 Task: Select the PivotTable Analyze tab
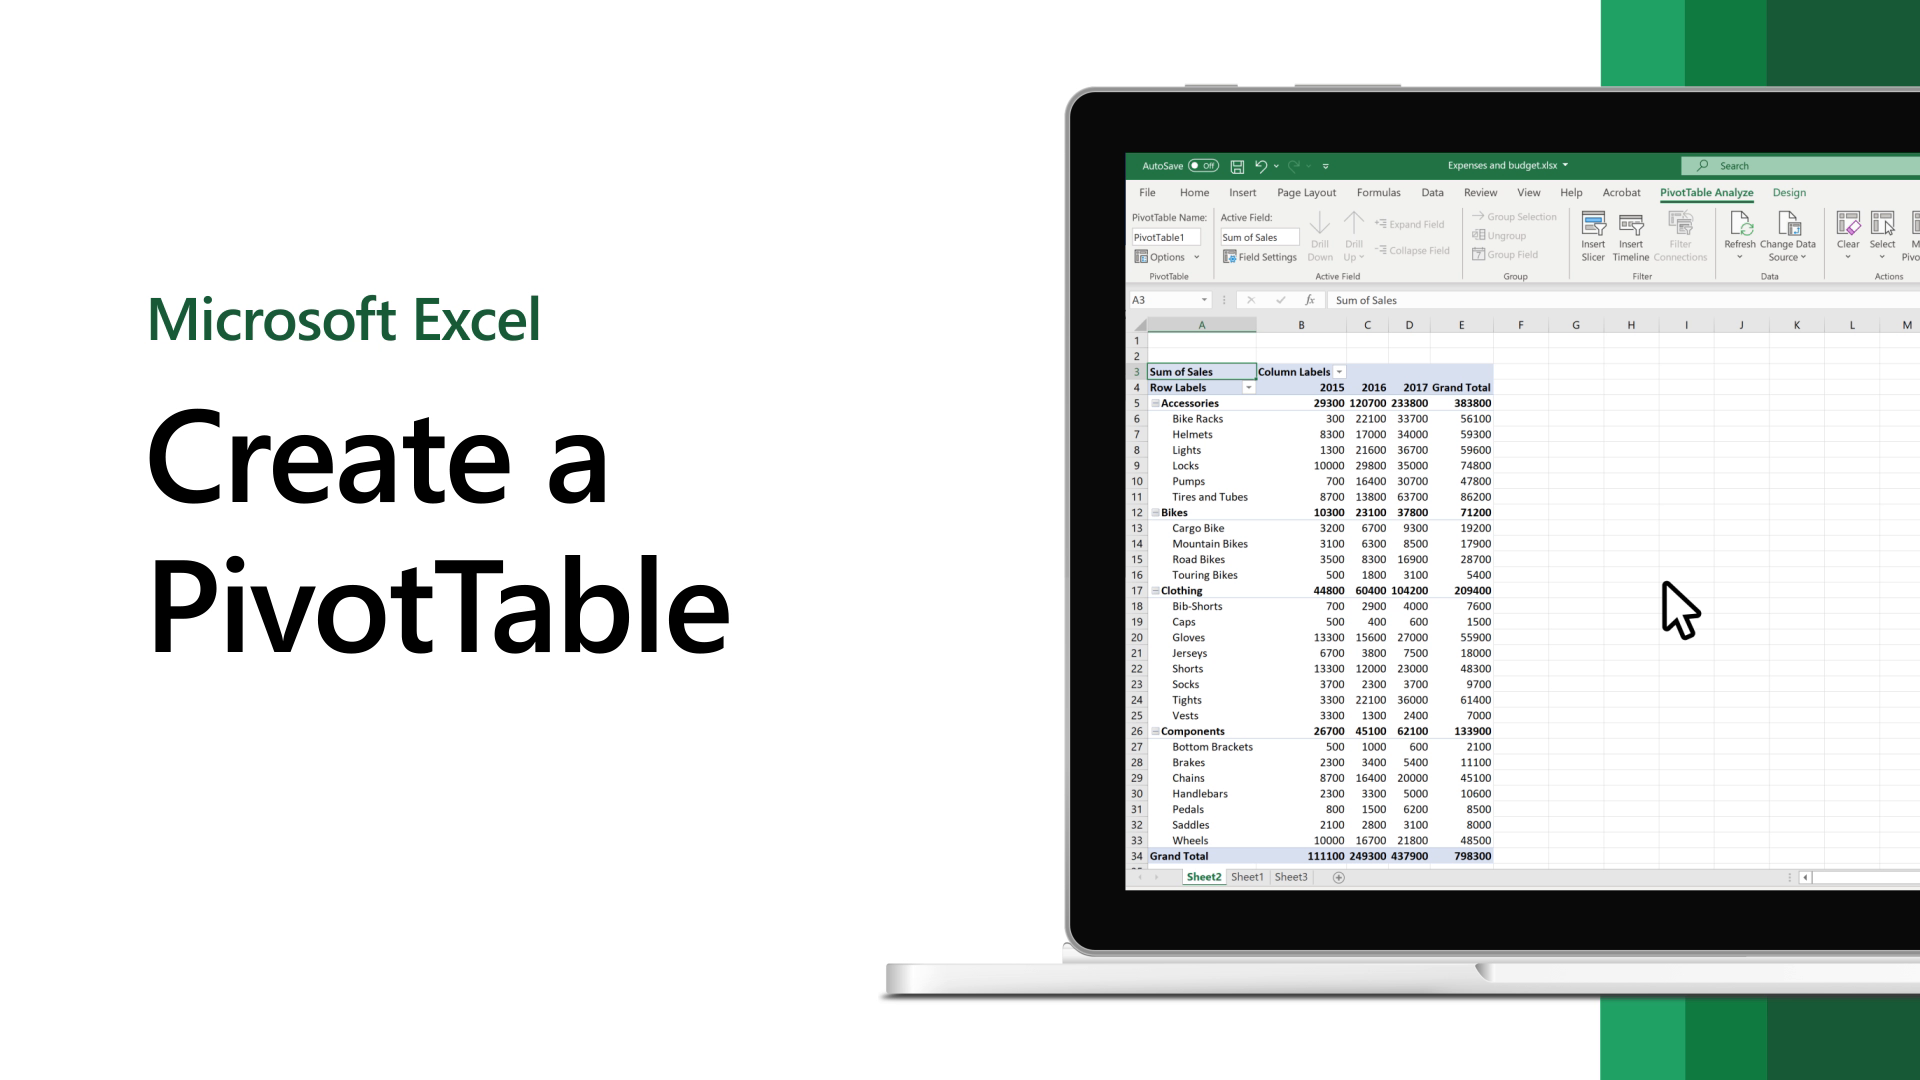point(1706,193)
